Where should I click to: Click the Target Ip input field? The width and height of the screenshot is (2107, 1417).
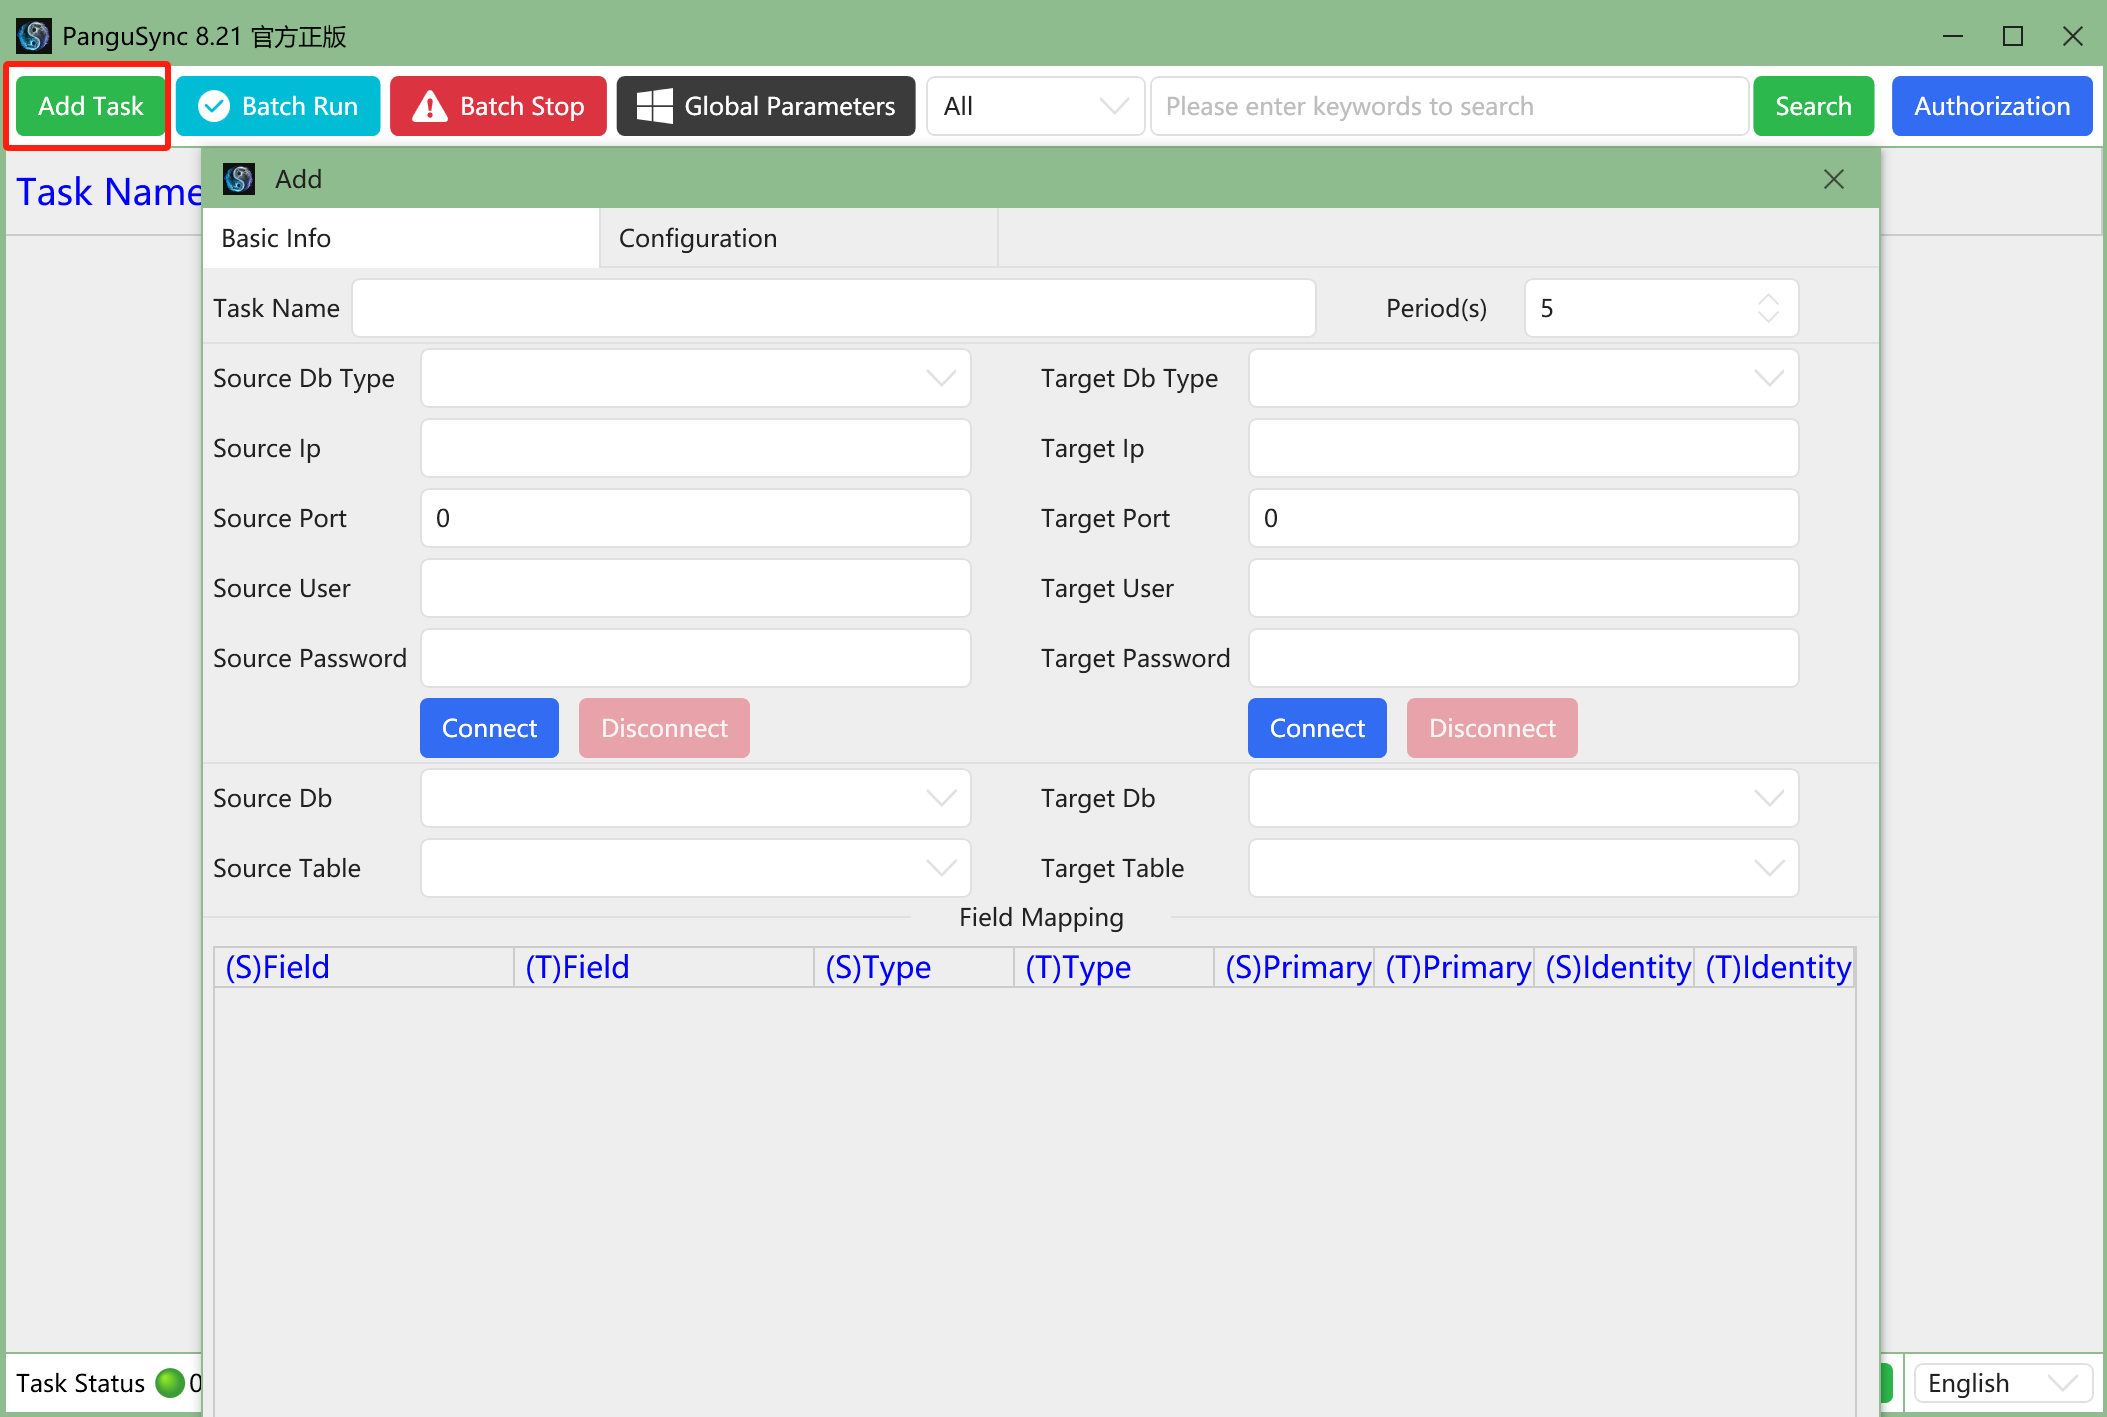pyautogui.click(x=1523, y=448)
